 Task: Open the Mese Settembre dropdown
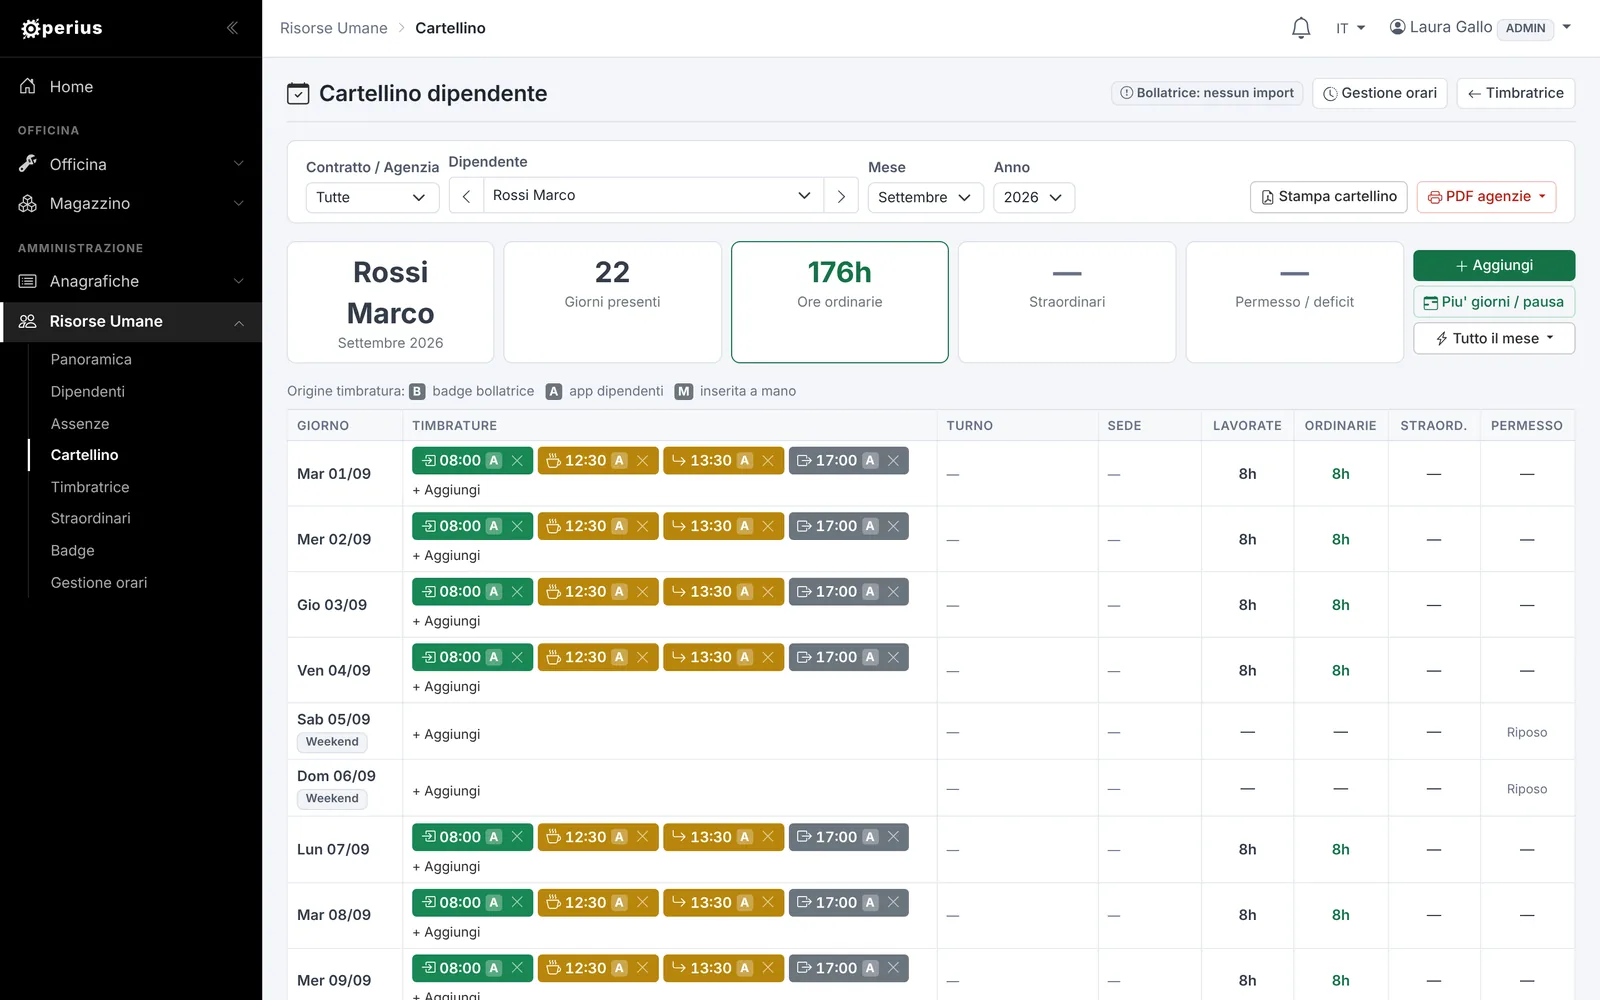pos(925,197)
